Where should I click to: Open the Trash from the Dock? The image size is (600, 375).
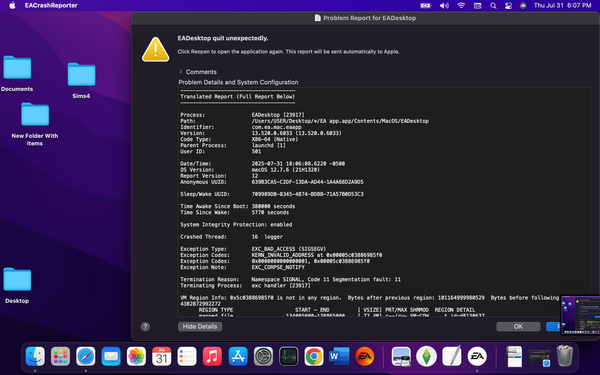[x=564, y=356]
